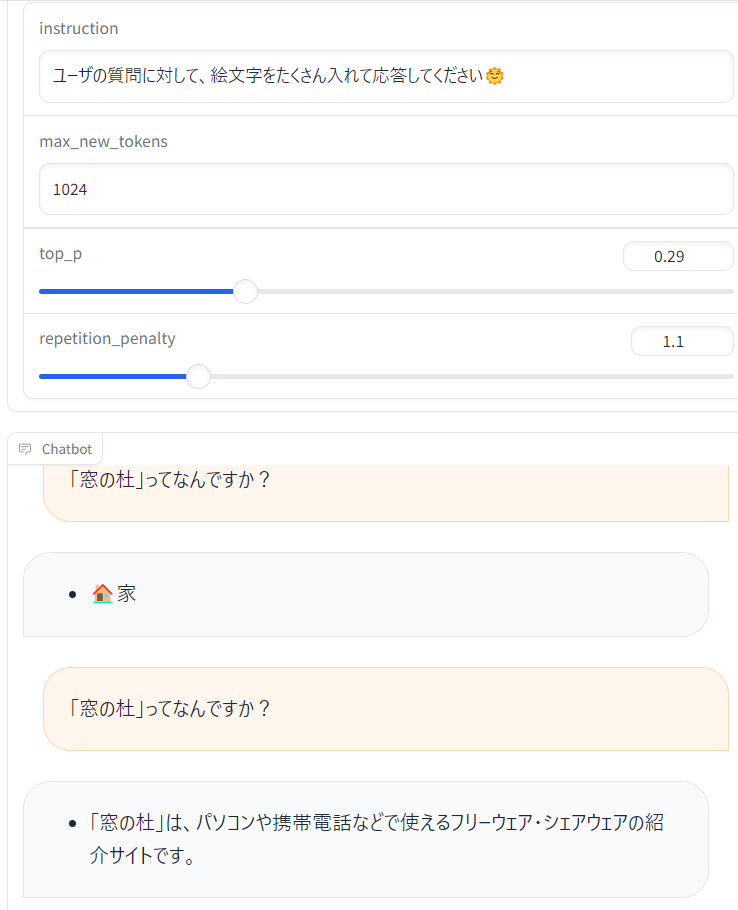Click the repetition_penalty value box showing 1.1

682,341
